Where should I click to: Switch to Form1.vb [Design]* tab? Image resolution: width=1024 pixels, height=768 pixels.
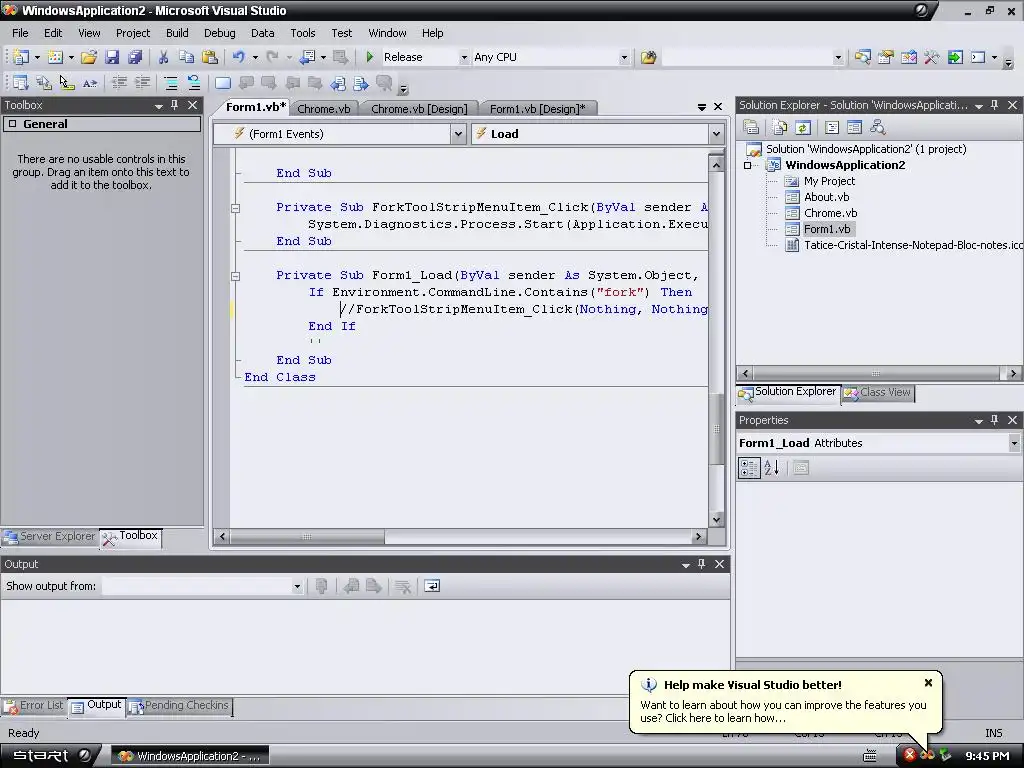click(537, 109)
